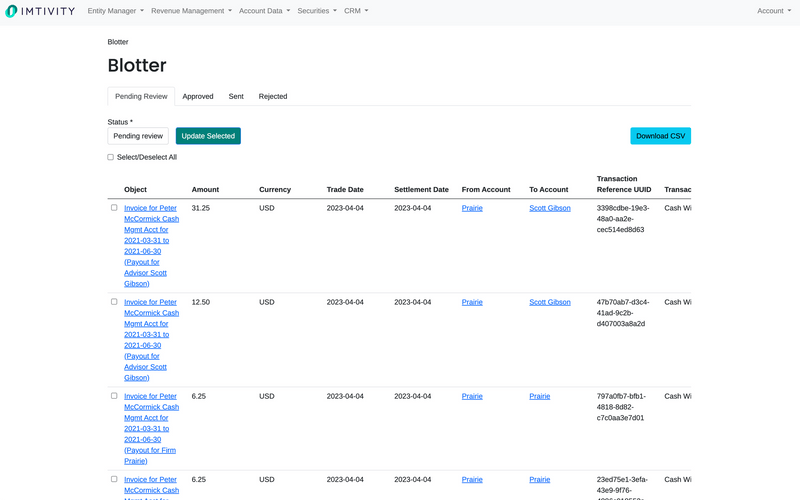Check the box for the 31.25 invoice row
800x500 pixels.
pos(114,208)
